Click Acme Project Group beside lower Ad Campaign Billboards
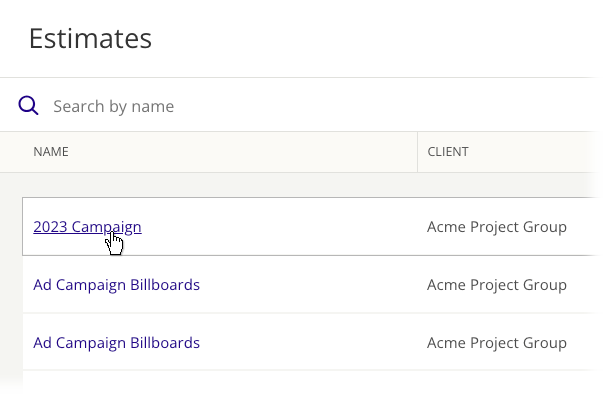 497,343
